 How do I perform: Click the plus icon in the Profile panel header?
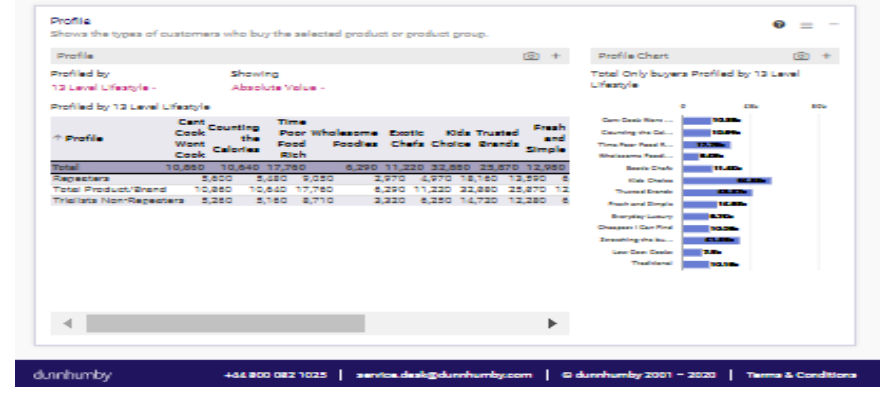(x=555, y=56)
